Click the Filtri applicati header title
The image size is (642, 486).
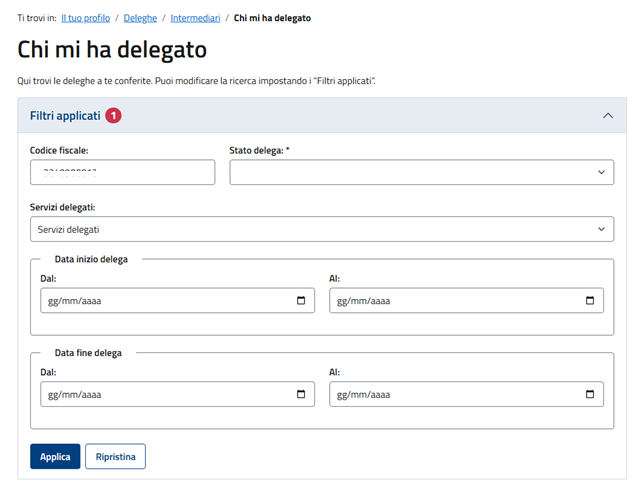click(x=65, y=116)
